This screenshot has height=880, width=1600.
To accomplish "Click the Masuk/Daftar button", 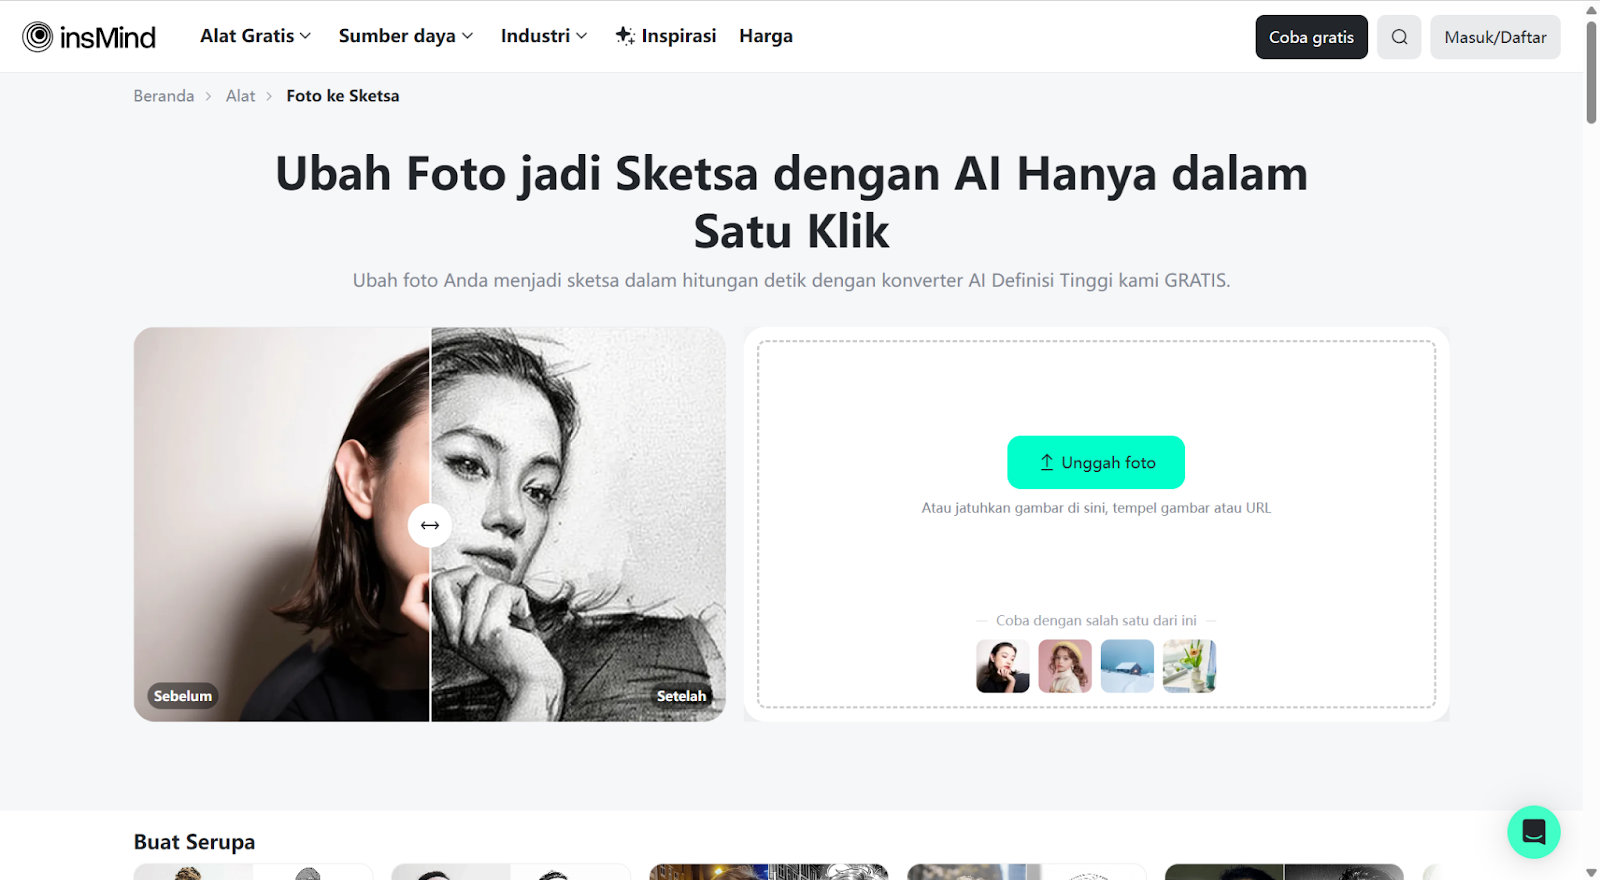I will tap(1495, 37).
